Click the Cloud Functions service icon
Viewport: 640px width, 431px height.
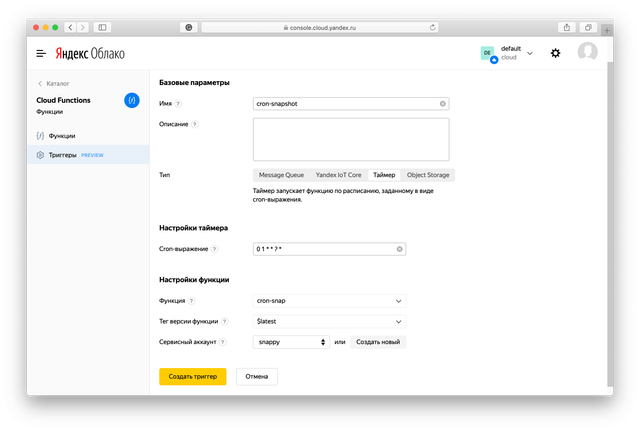[131, 100]
